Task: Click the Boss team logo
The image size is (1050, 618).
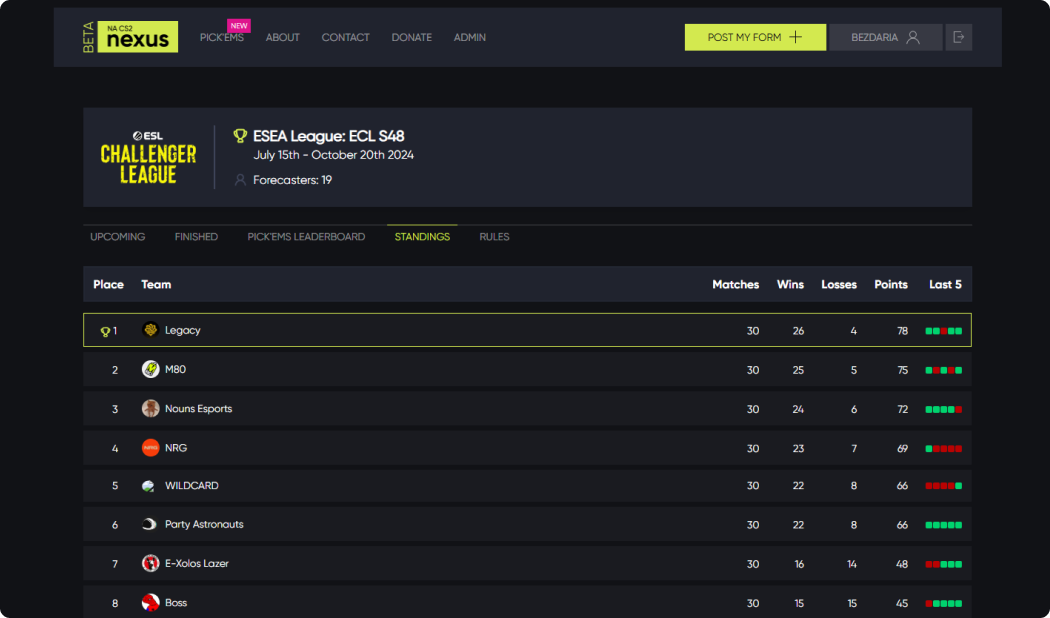Action: click(151, 603)
